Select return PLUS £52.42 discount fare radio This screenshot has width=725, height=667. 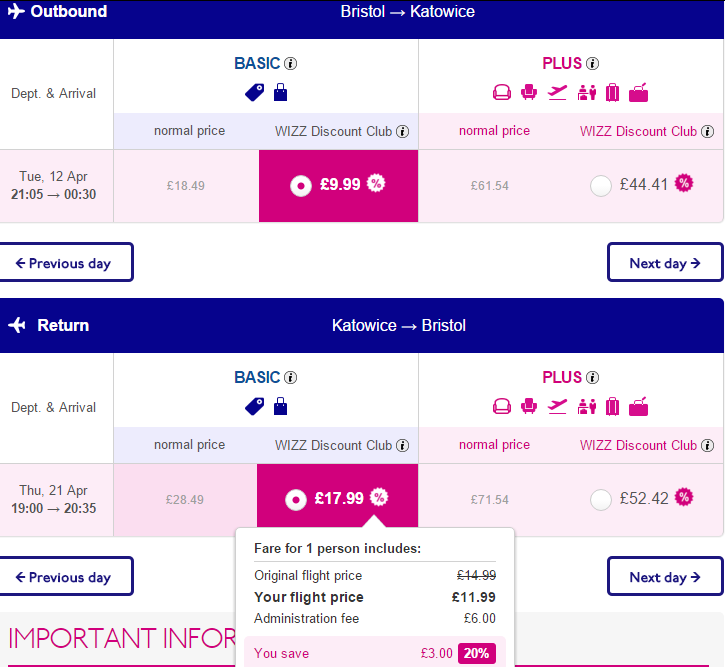pyautogui.click(x=601, y=500)
